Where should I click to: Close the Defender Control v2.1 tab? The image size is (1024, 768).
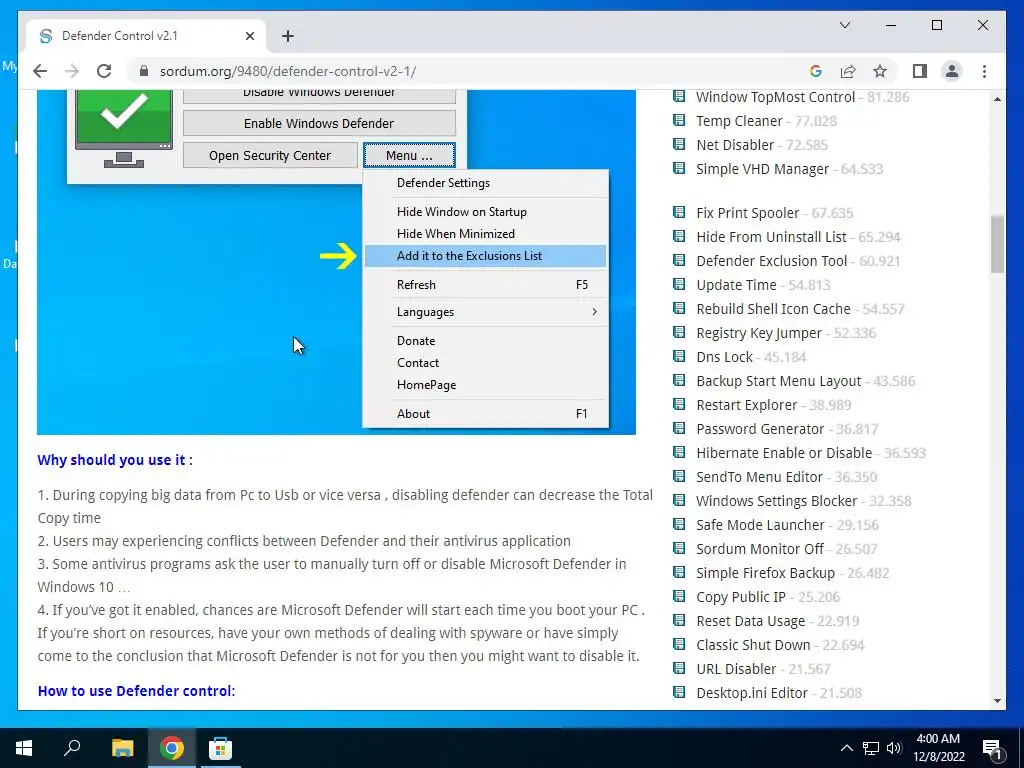(249, 36)
